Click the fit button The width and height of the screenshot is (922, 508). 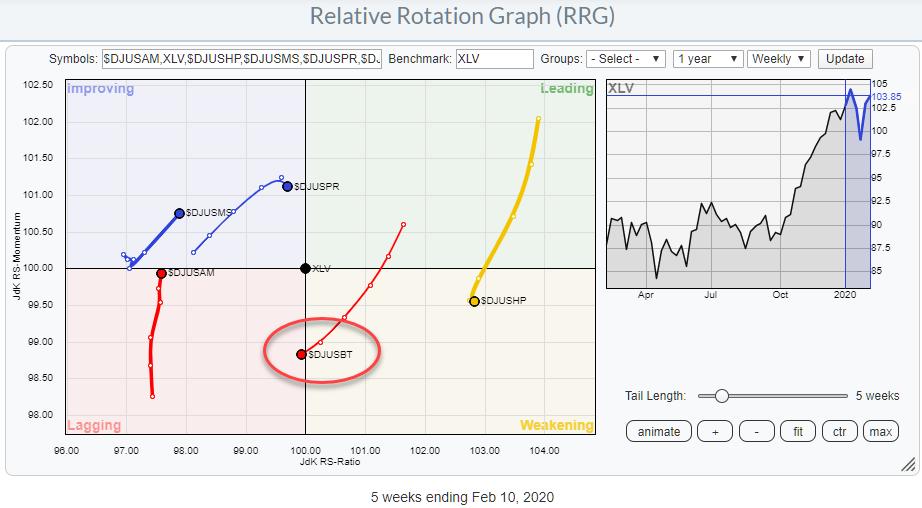point(798,431)
